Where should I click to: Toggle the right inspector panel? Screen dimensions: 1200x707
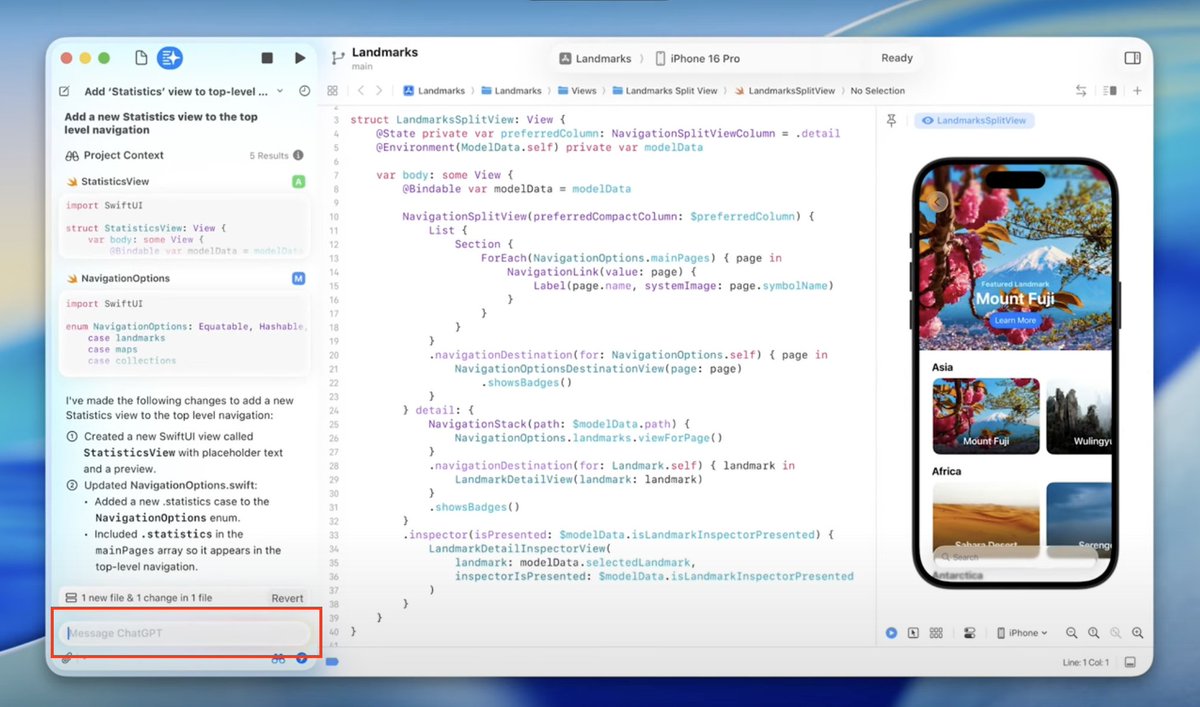click(x=1133, y=58)
